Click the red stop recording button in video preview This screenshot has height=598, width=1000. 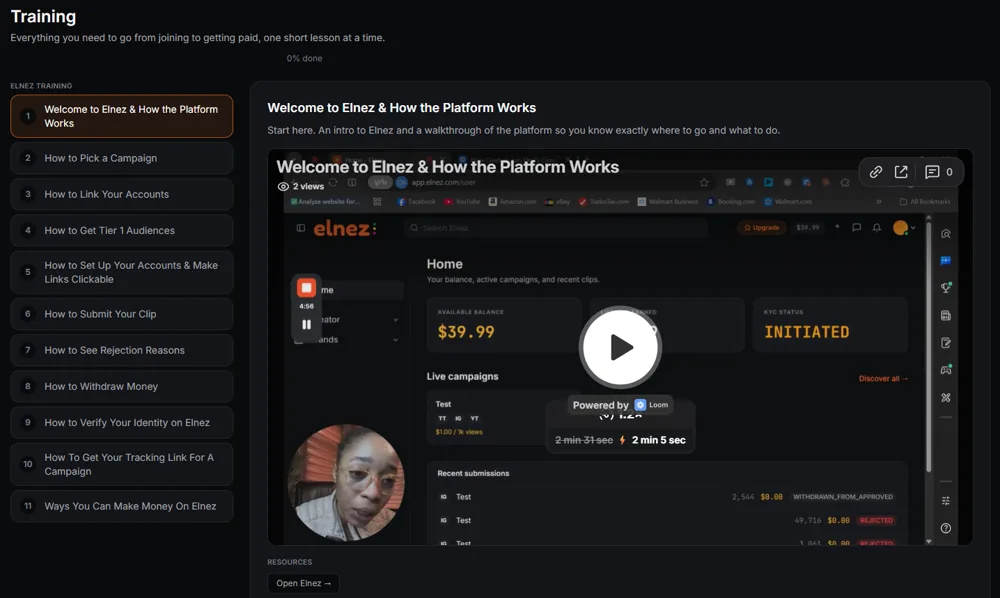coord(307,288)
